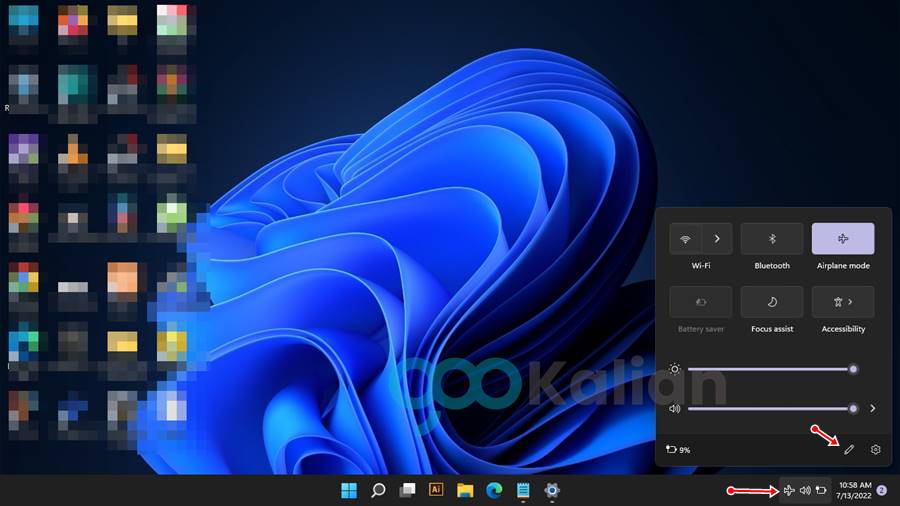Viewport: 900px width, 506px height.
Task: Toggle Battery saver tile
Action: pos(701,302)
